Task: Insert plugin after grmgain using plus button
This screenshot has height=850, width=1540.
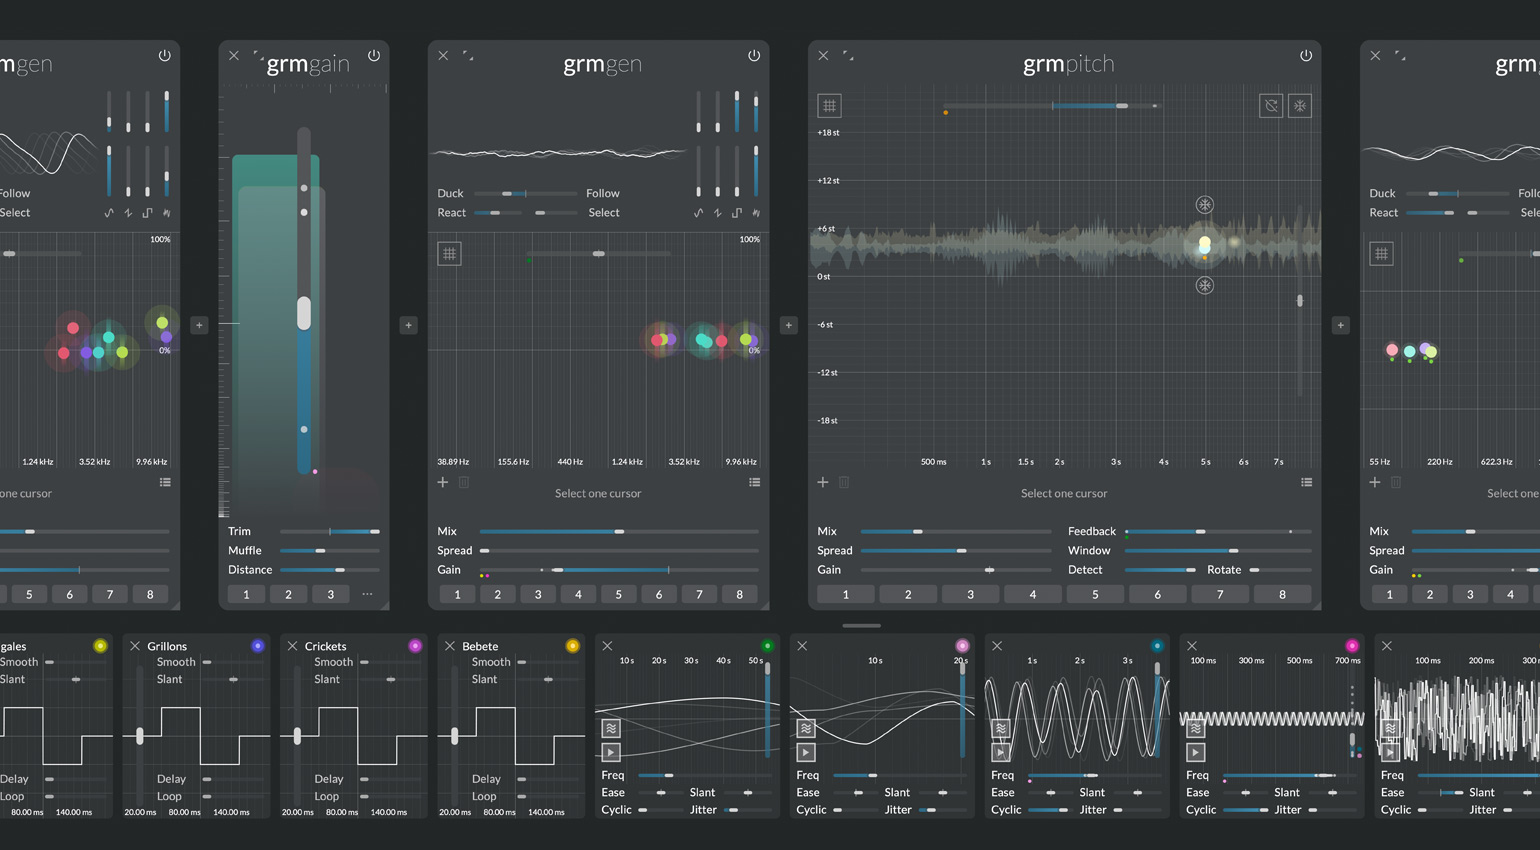Action: [x=408, y=325]
